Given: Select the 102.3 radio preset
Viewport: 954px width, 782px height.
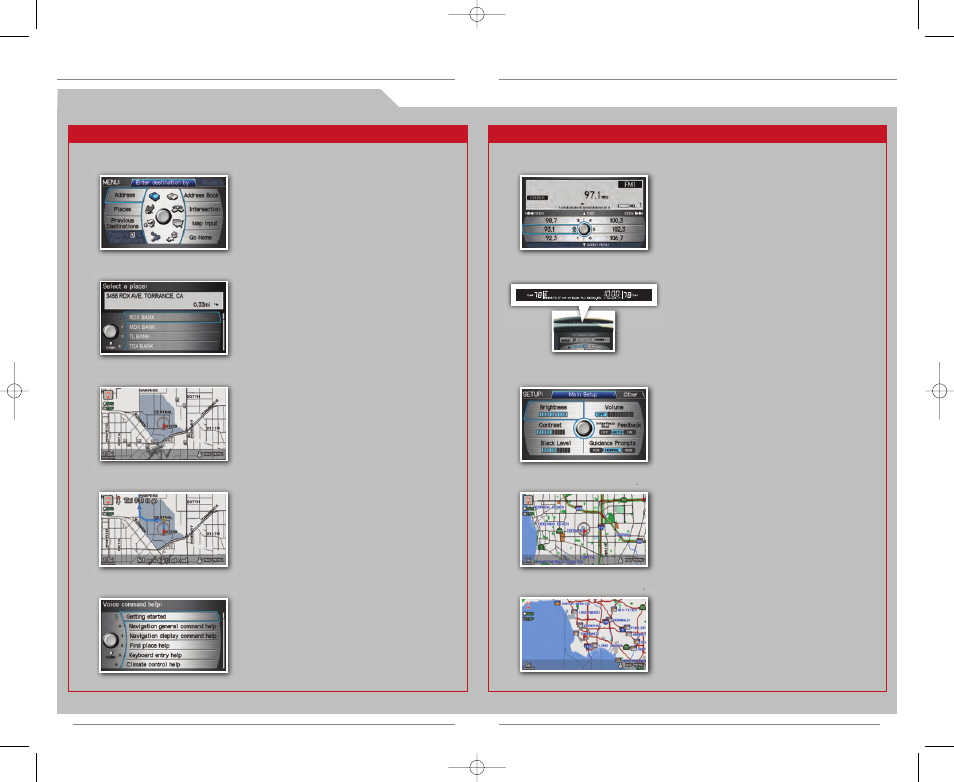Looking at the screenshot, I should pyautogui.click(x=618, y=229).
